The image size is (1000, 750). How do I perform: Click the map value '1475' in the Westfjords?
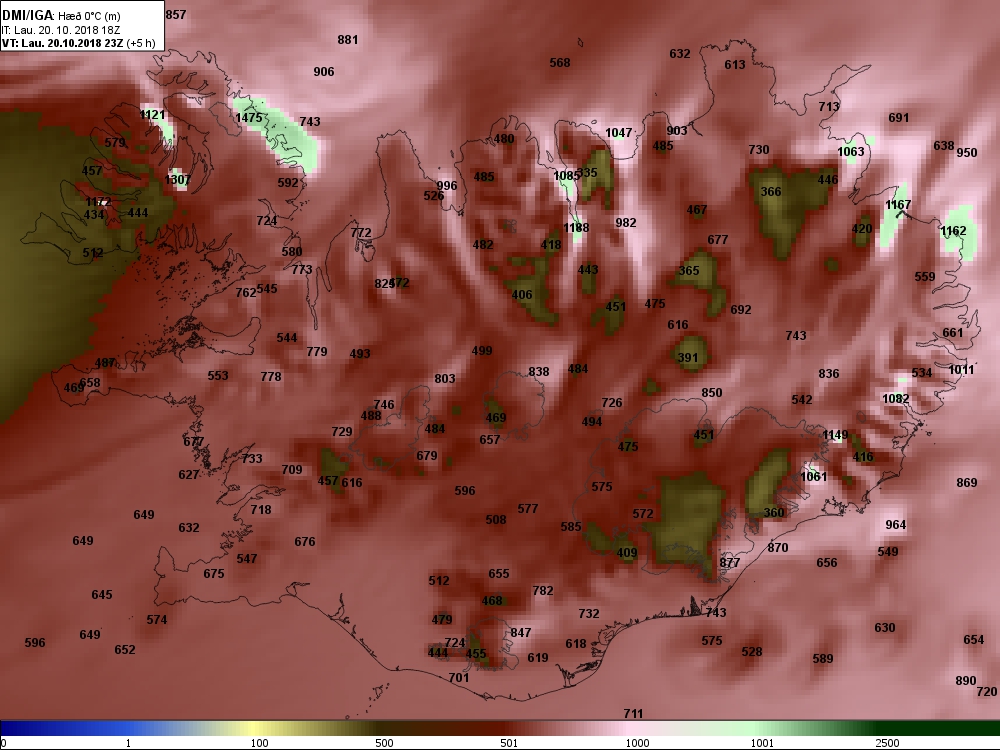point(249,117)
